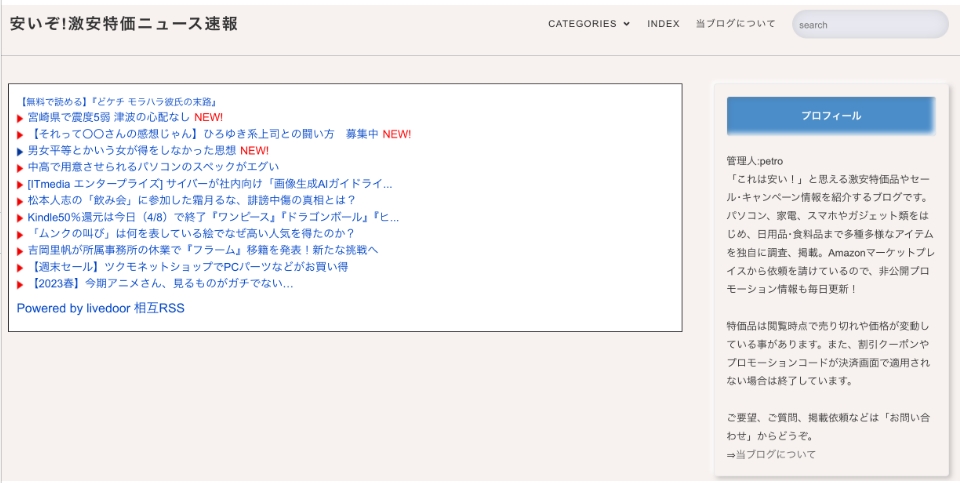Open 当ブログについて in the top navigation
Viewport: 960px width, 483px height.
[x=735, y=24]
